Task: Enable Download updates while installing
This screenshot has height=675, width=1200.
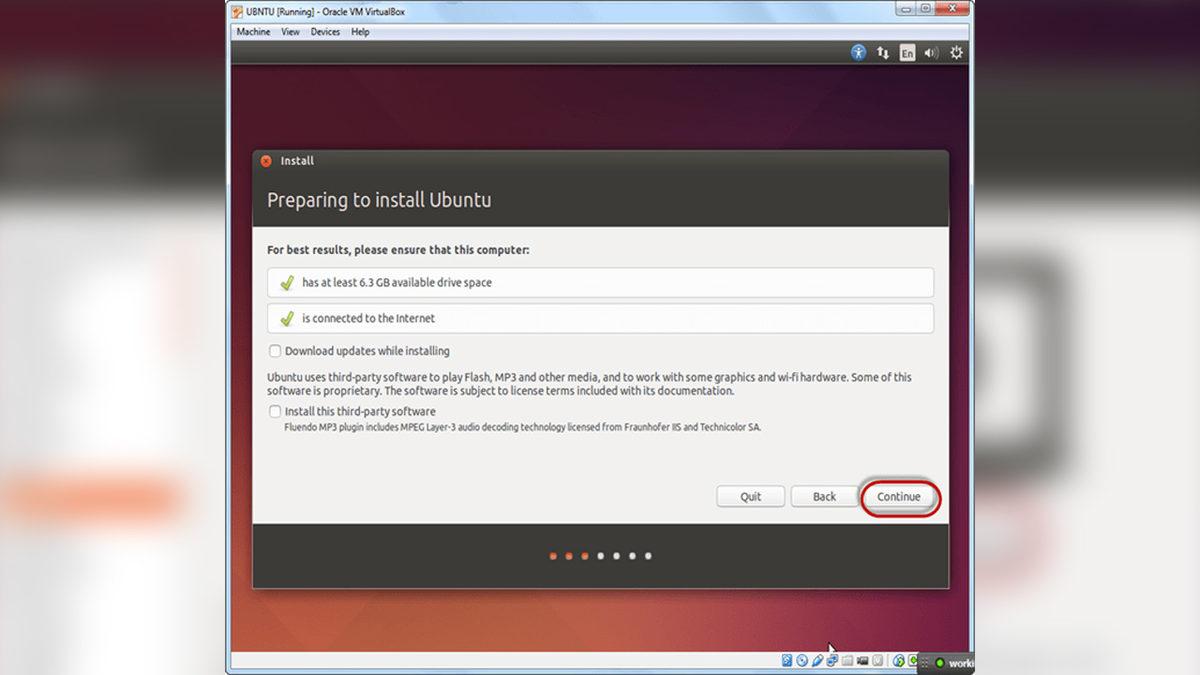Action: pos(275,351)
